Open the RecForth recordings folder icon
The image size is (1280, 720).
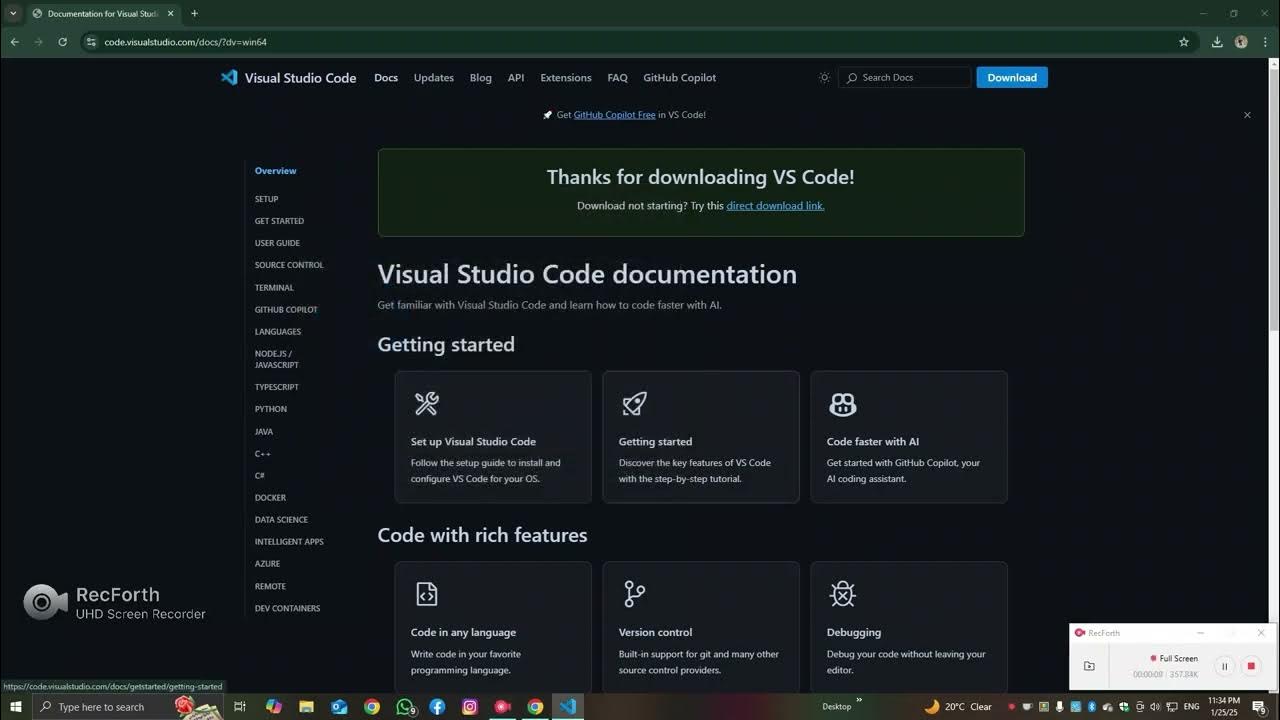[1089, 666]
